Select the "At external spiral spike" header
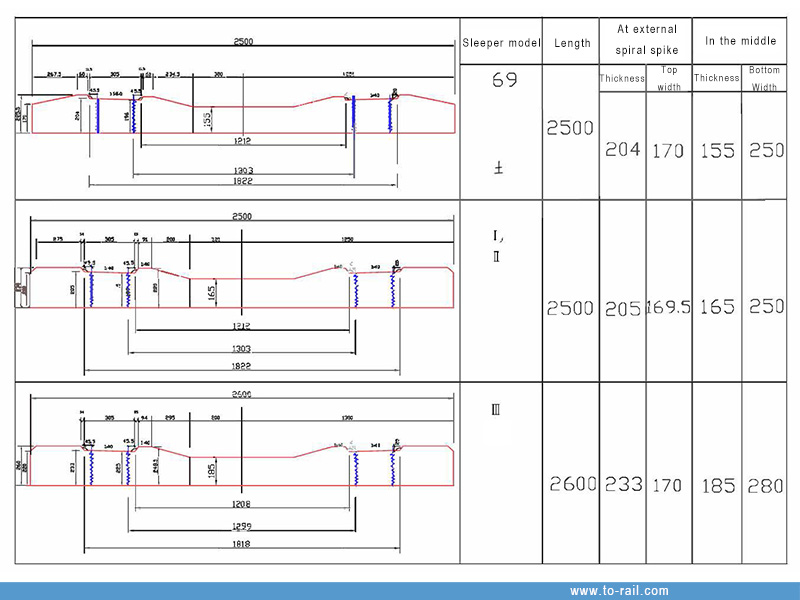Viewport: 800px width, 600px height. pyautogui.click(x=645, y=40)
